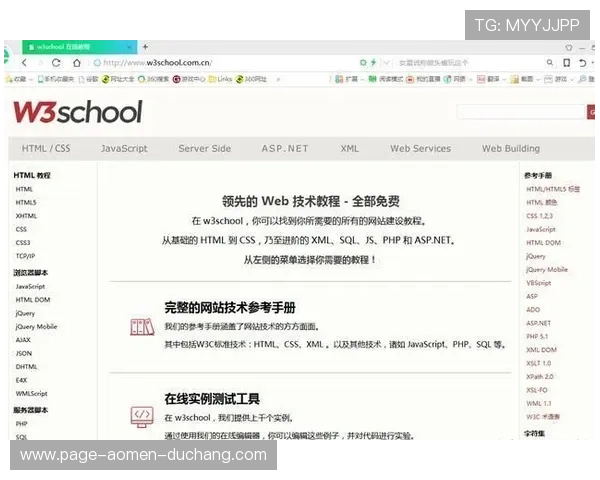Click the page-shaped icon right of the magnifier
Screen dimensions: 600x480
[x=567, y=63]
